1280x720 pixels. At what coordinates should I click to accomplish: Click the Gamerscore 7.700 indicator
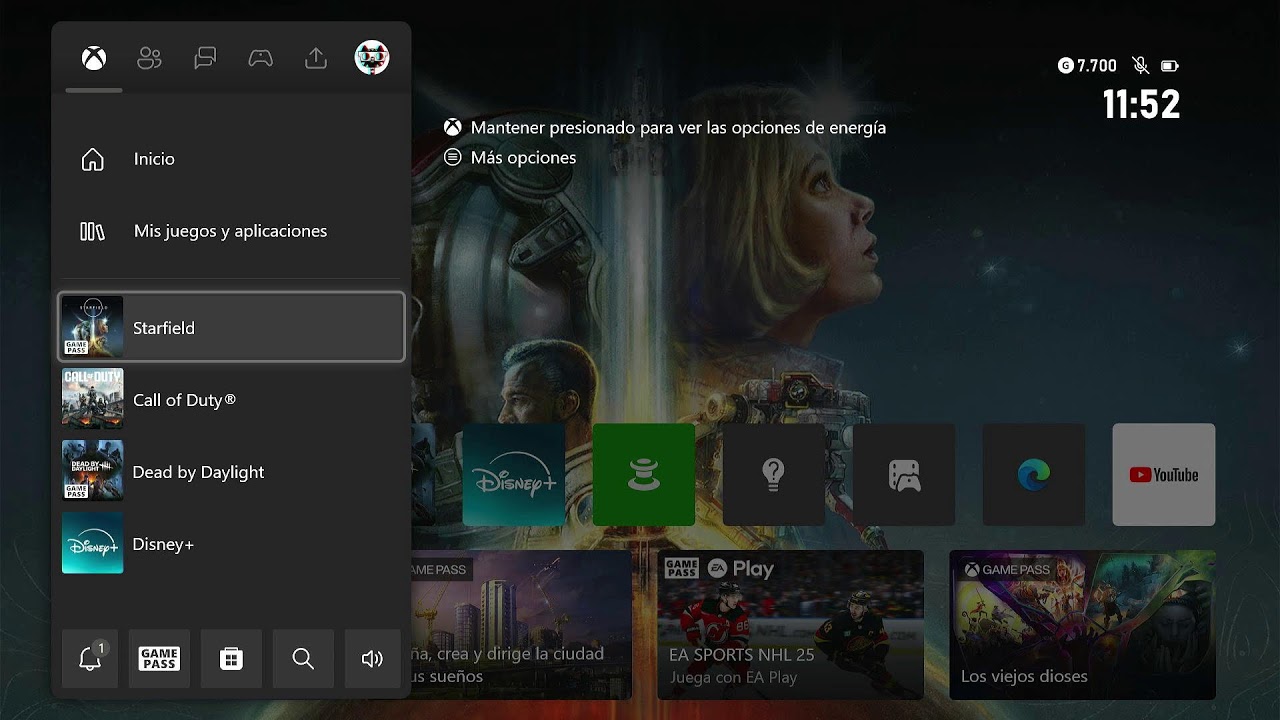point(1087,66)
